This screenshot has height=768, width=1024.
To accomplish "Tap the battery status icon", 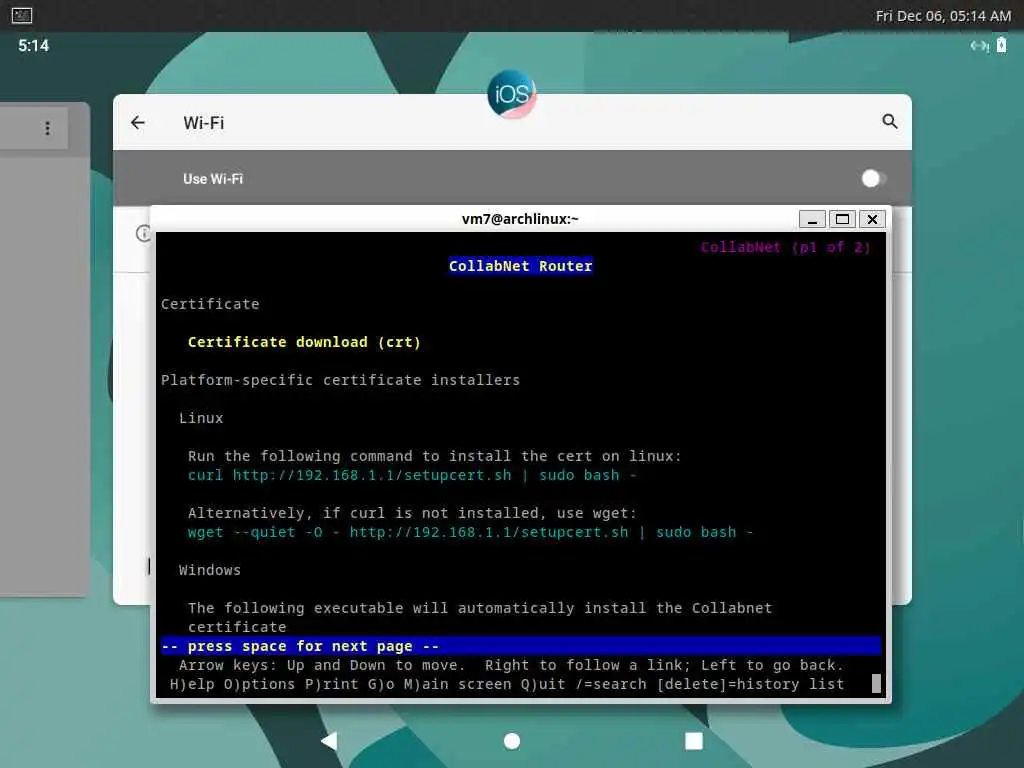I will coord(1001,45).
